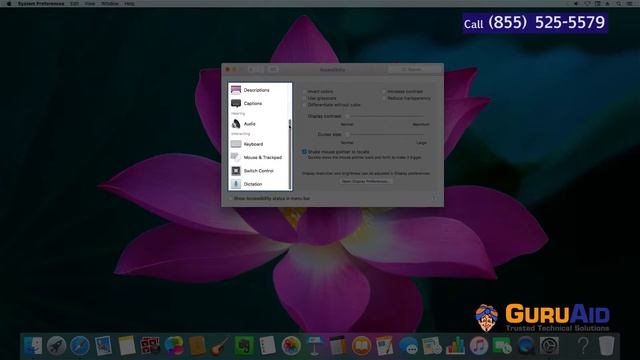Click Open Display Preferences button
Viewport: 640px width, 360px height.
366,181
